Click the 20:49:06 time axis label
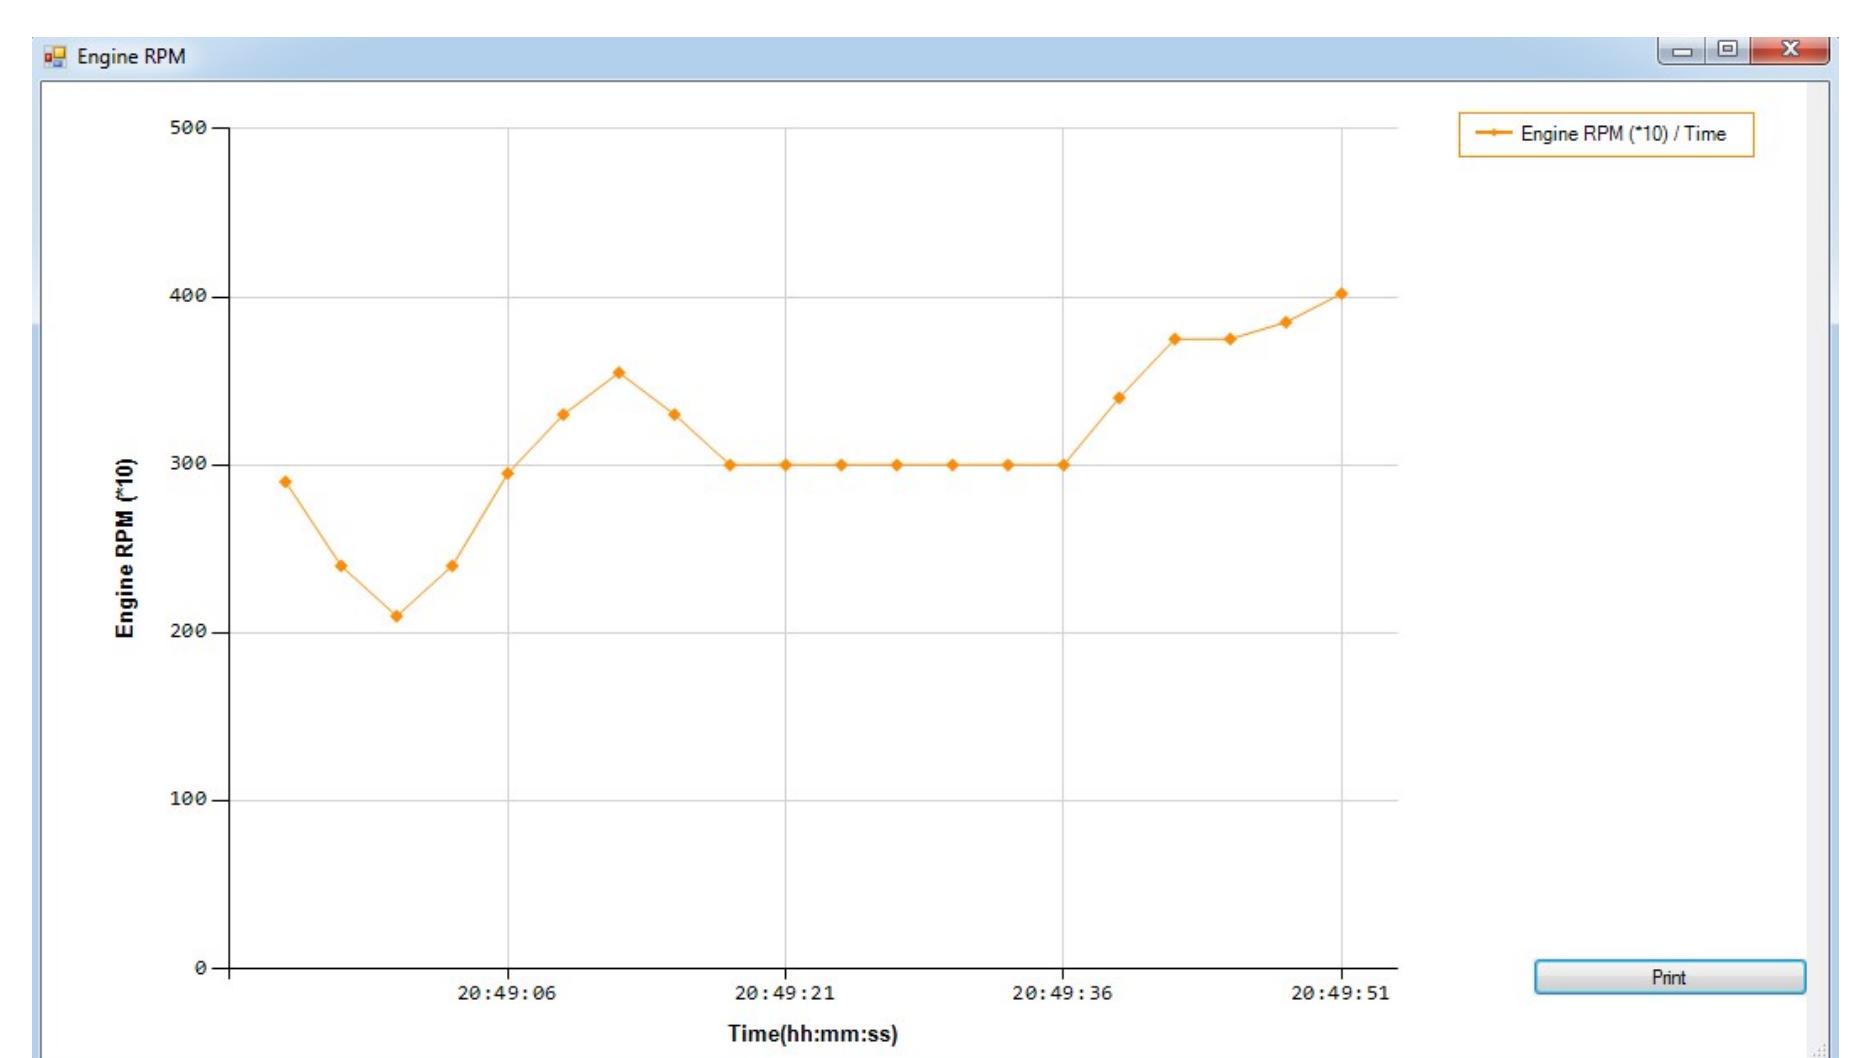Viewport: 1852px width, 1058px height. [x=506, y=993]
